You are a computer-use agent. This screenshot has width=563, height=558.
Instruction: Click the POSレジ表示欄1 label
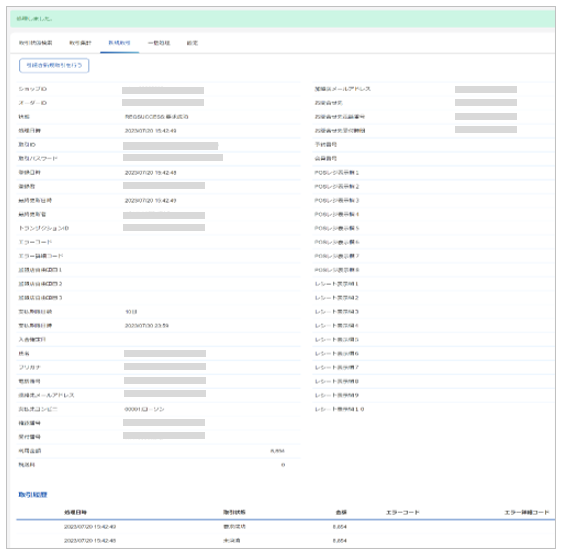[x=337, y=173]
